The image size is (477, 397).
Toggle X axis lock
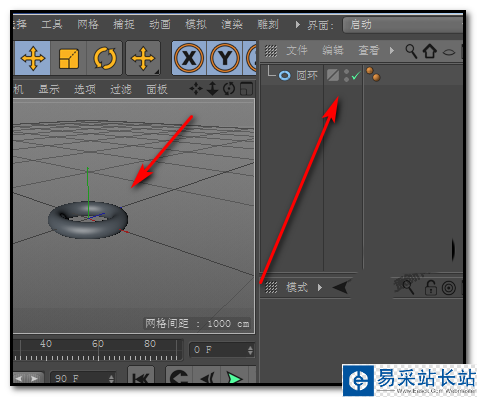pyautogui.click(x=189, y=58)
